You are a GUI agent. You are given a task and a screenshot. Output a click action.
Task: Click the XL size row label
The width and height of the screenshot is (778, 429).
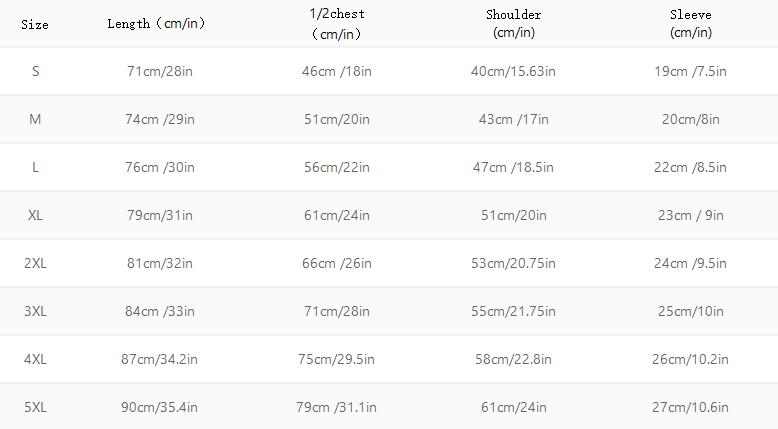(35, 216)
